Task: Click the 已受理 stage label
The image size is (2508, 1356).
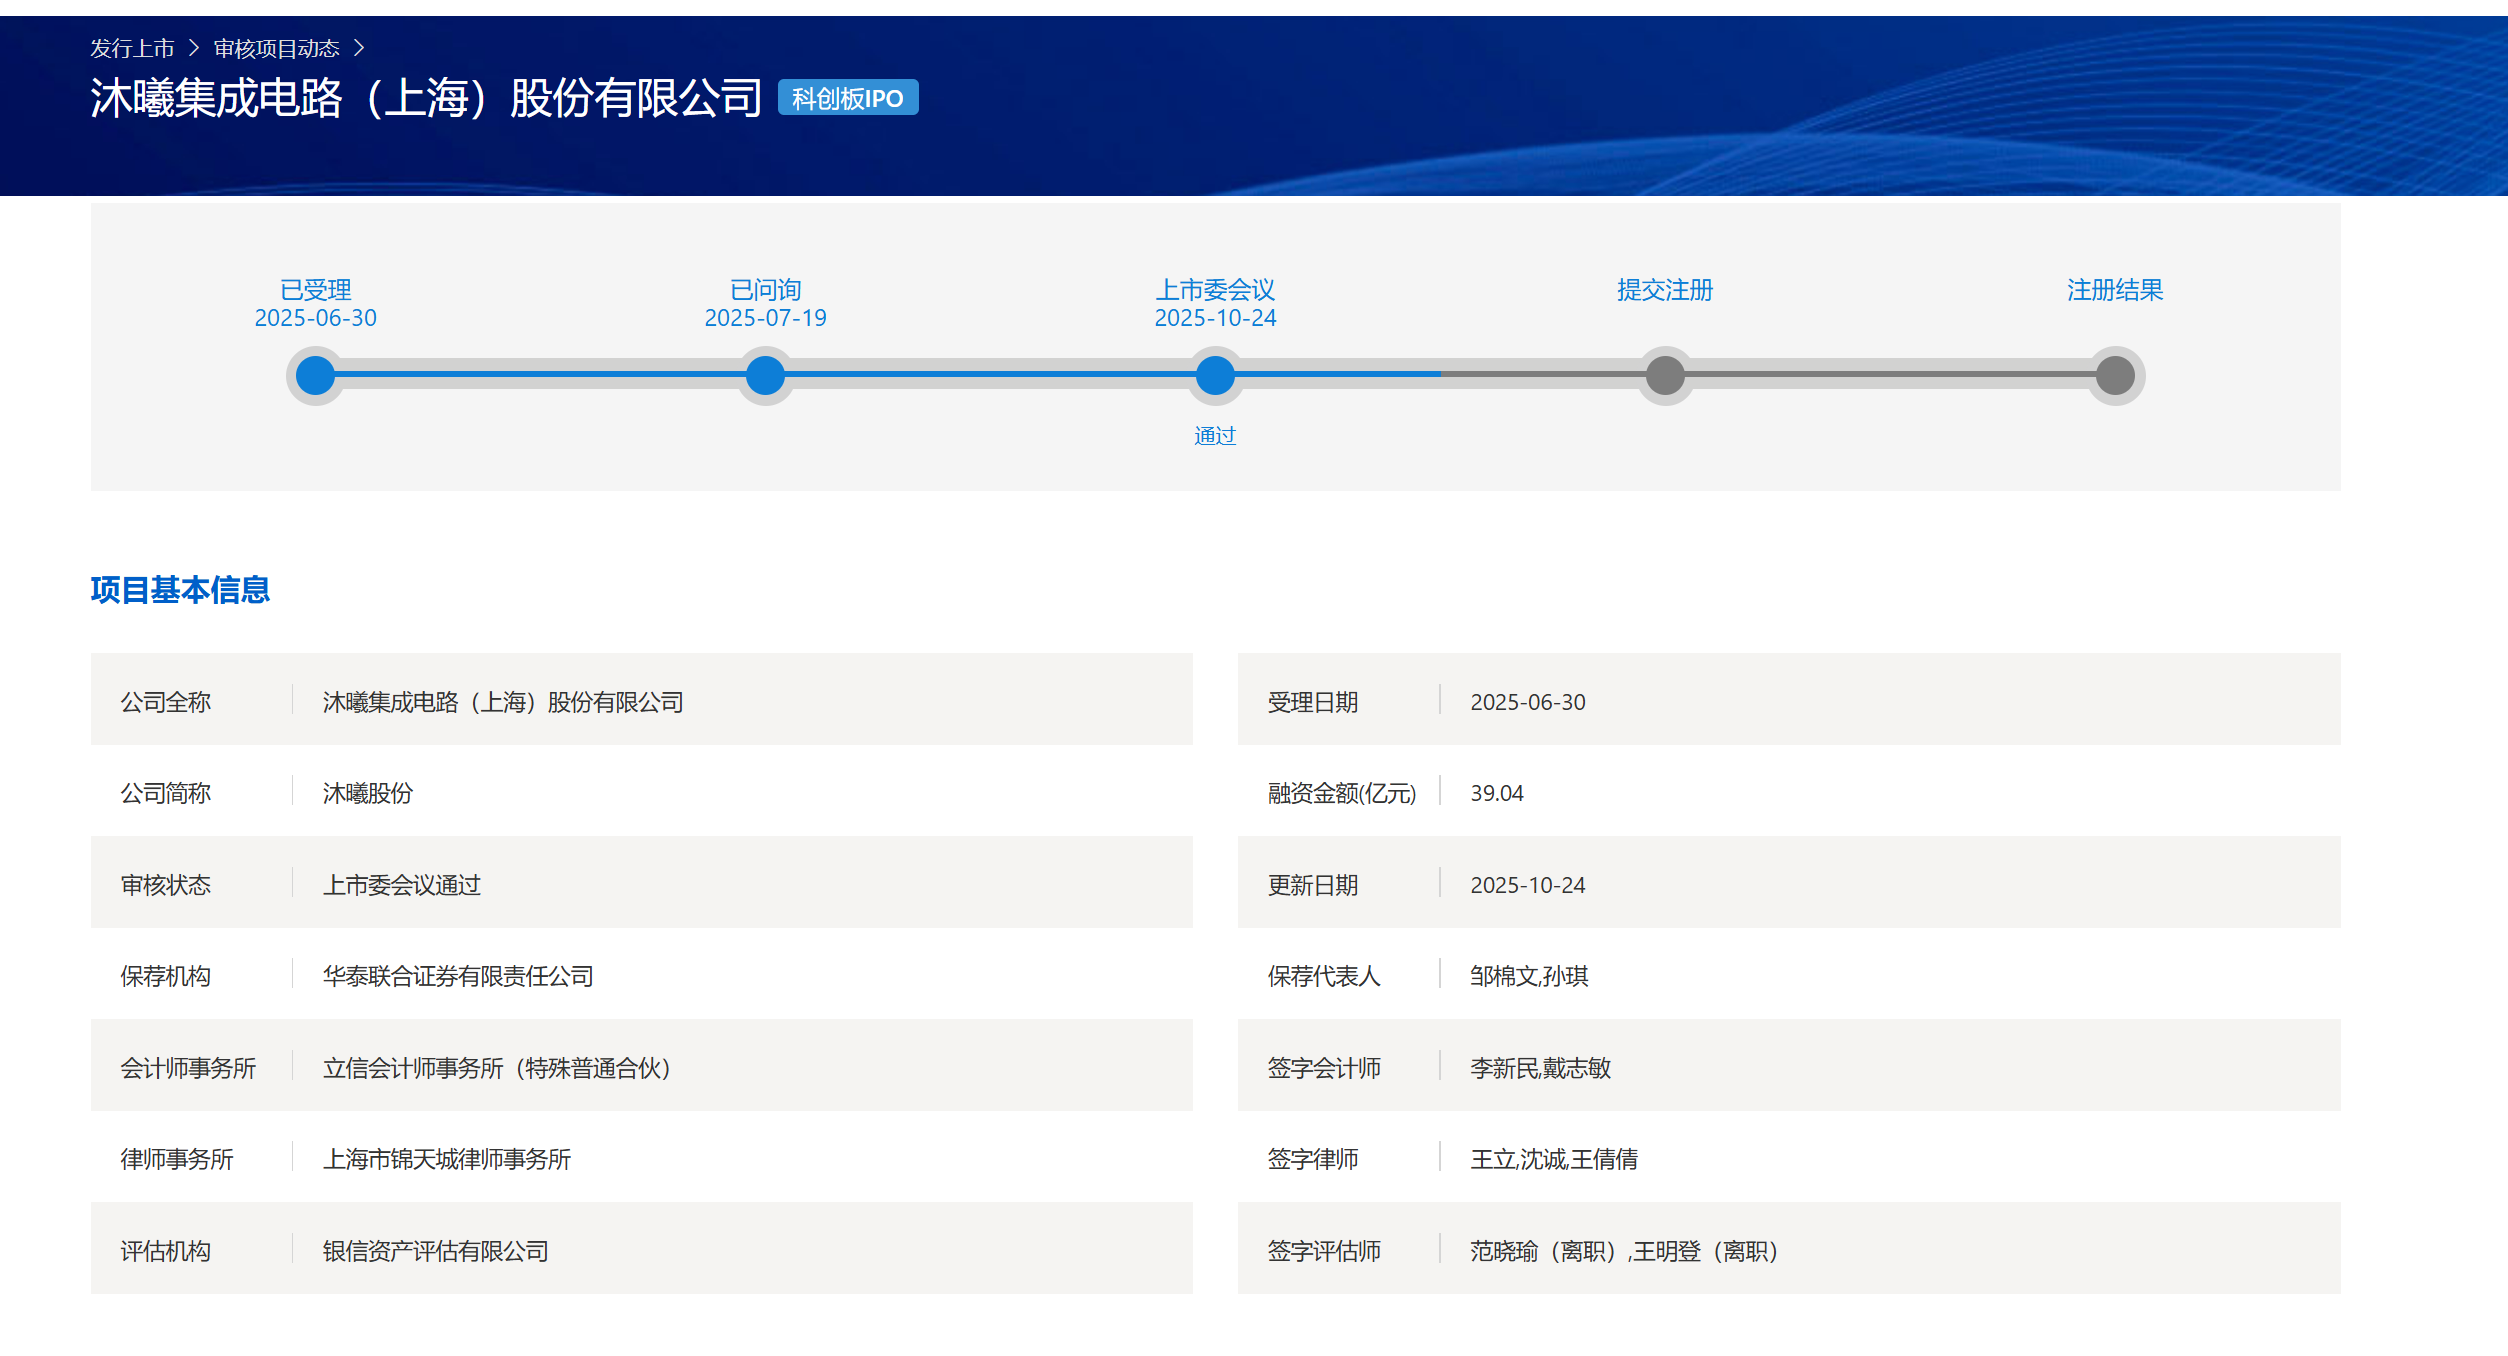Action: pos(316,290)
